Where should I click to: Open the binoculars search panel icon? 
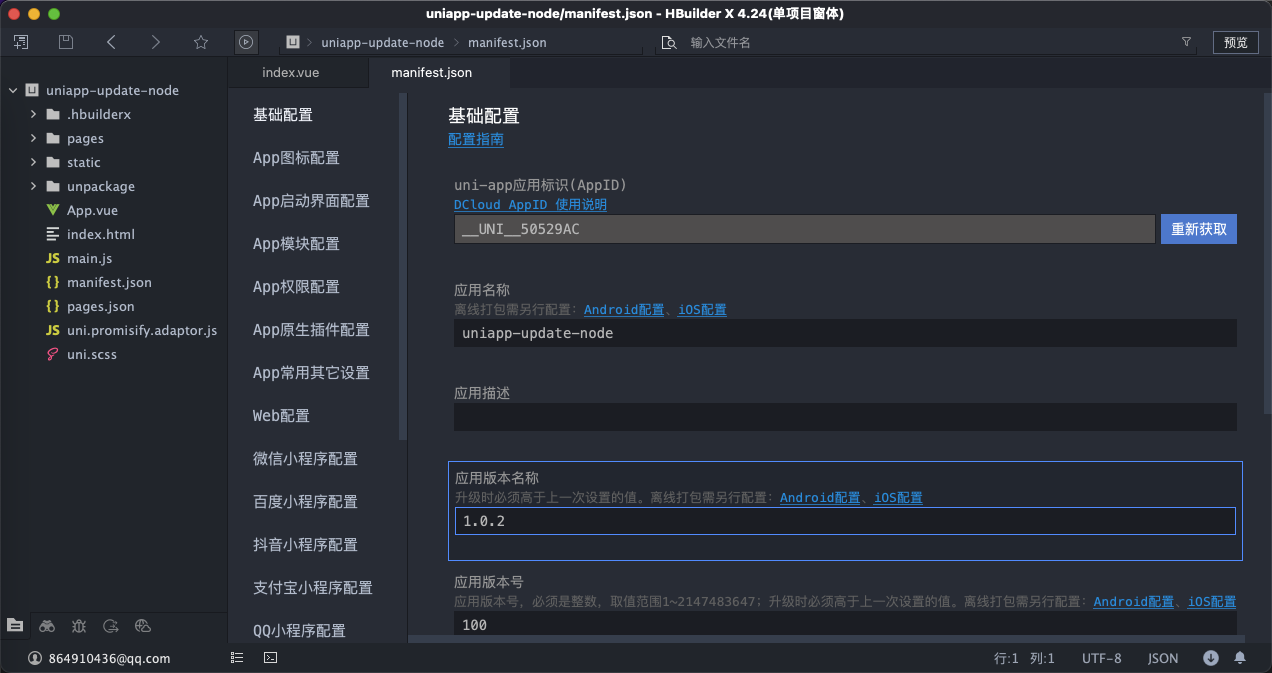tap(47, 626)
